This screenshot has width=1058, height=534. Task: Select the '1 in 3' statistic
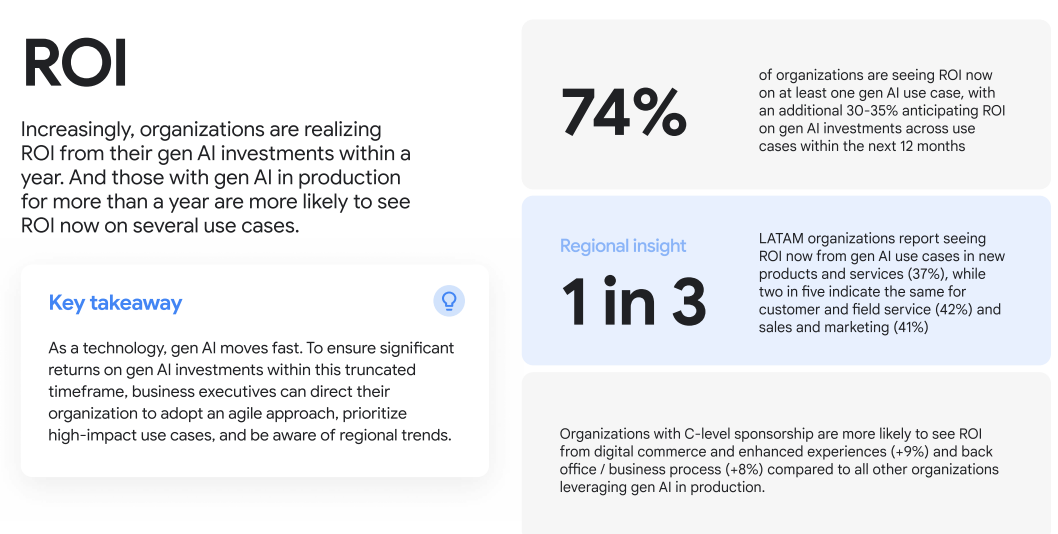pos(634,302)
